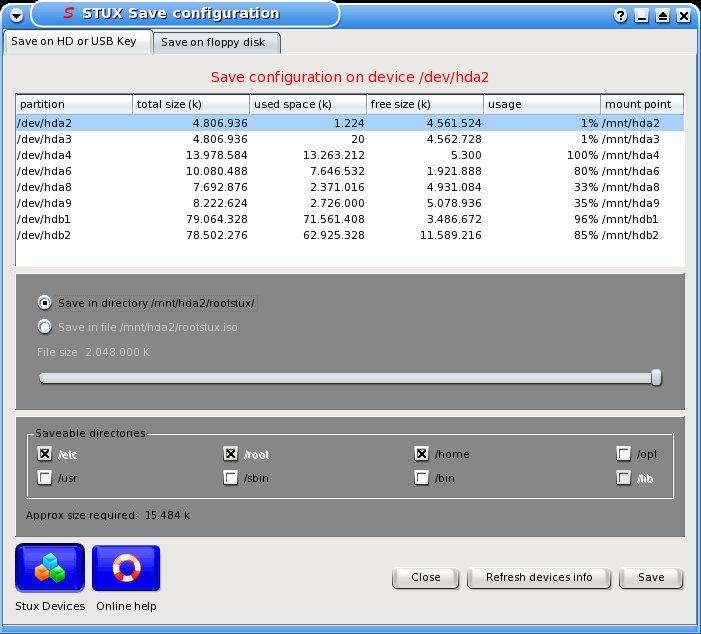Sort by partition column header
This screenshot has height=634, width=701.
74,104
